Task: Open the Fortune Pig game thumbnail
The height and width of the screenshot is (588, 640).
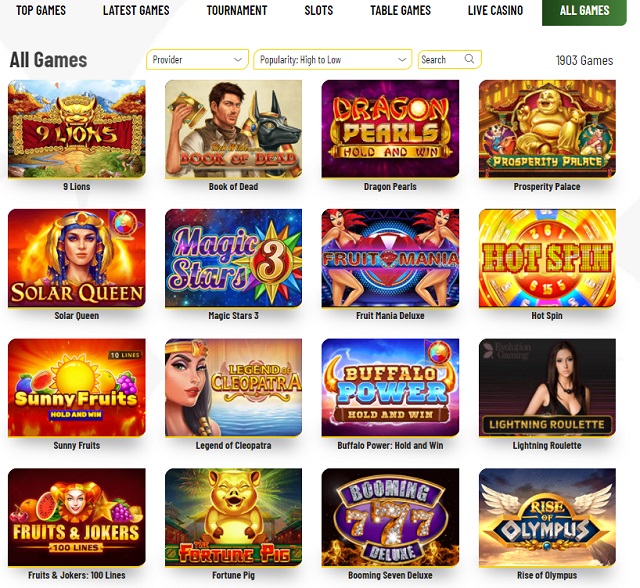Action: pos(233,517)
